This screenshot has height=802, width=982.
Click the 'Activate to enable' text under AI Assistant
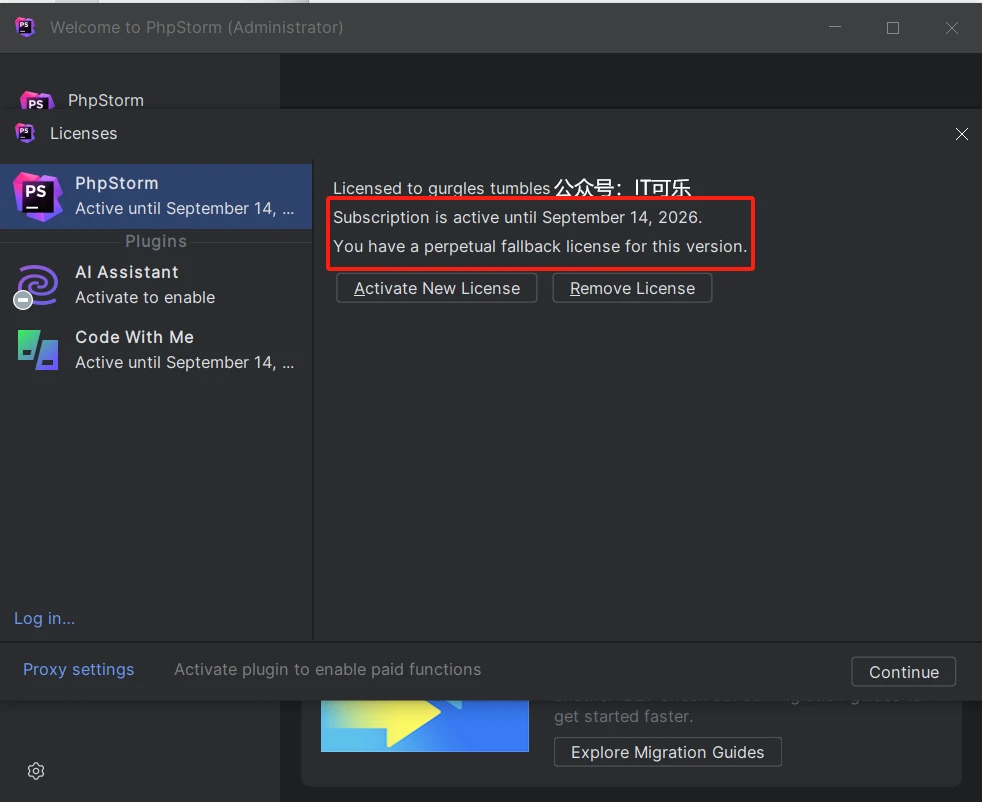[145, 297]
